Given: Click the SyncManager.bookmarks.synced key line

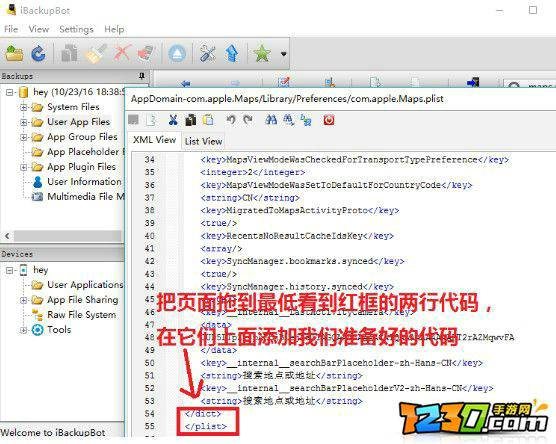Looking at the screenshot, I should (x=302, y=261).
